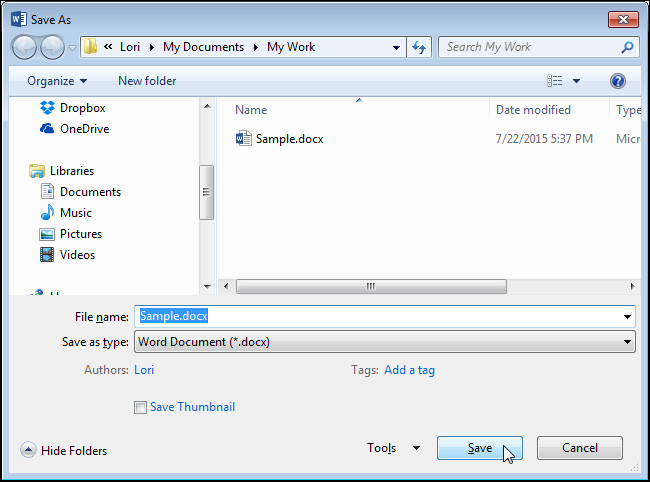Click the search magnifier icon
The width and height of the screenshot is (650, 482).
[627, 47]
